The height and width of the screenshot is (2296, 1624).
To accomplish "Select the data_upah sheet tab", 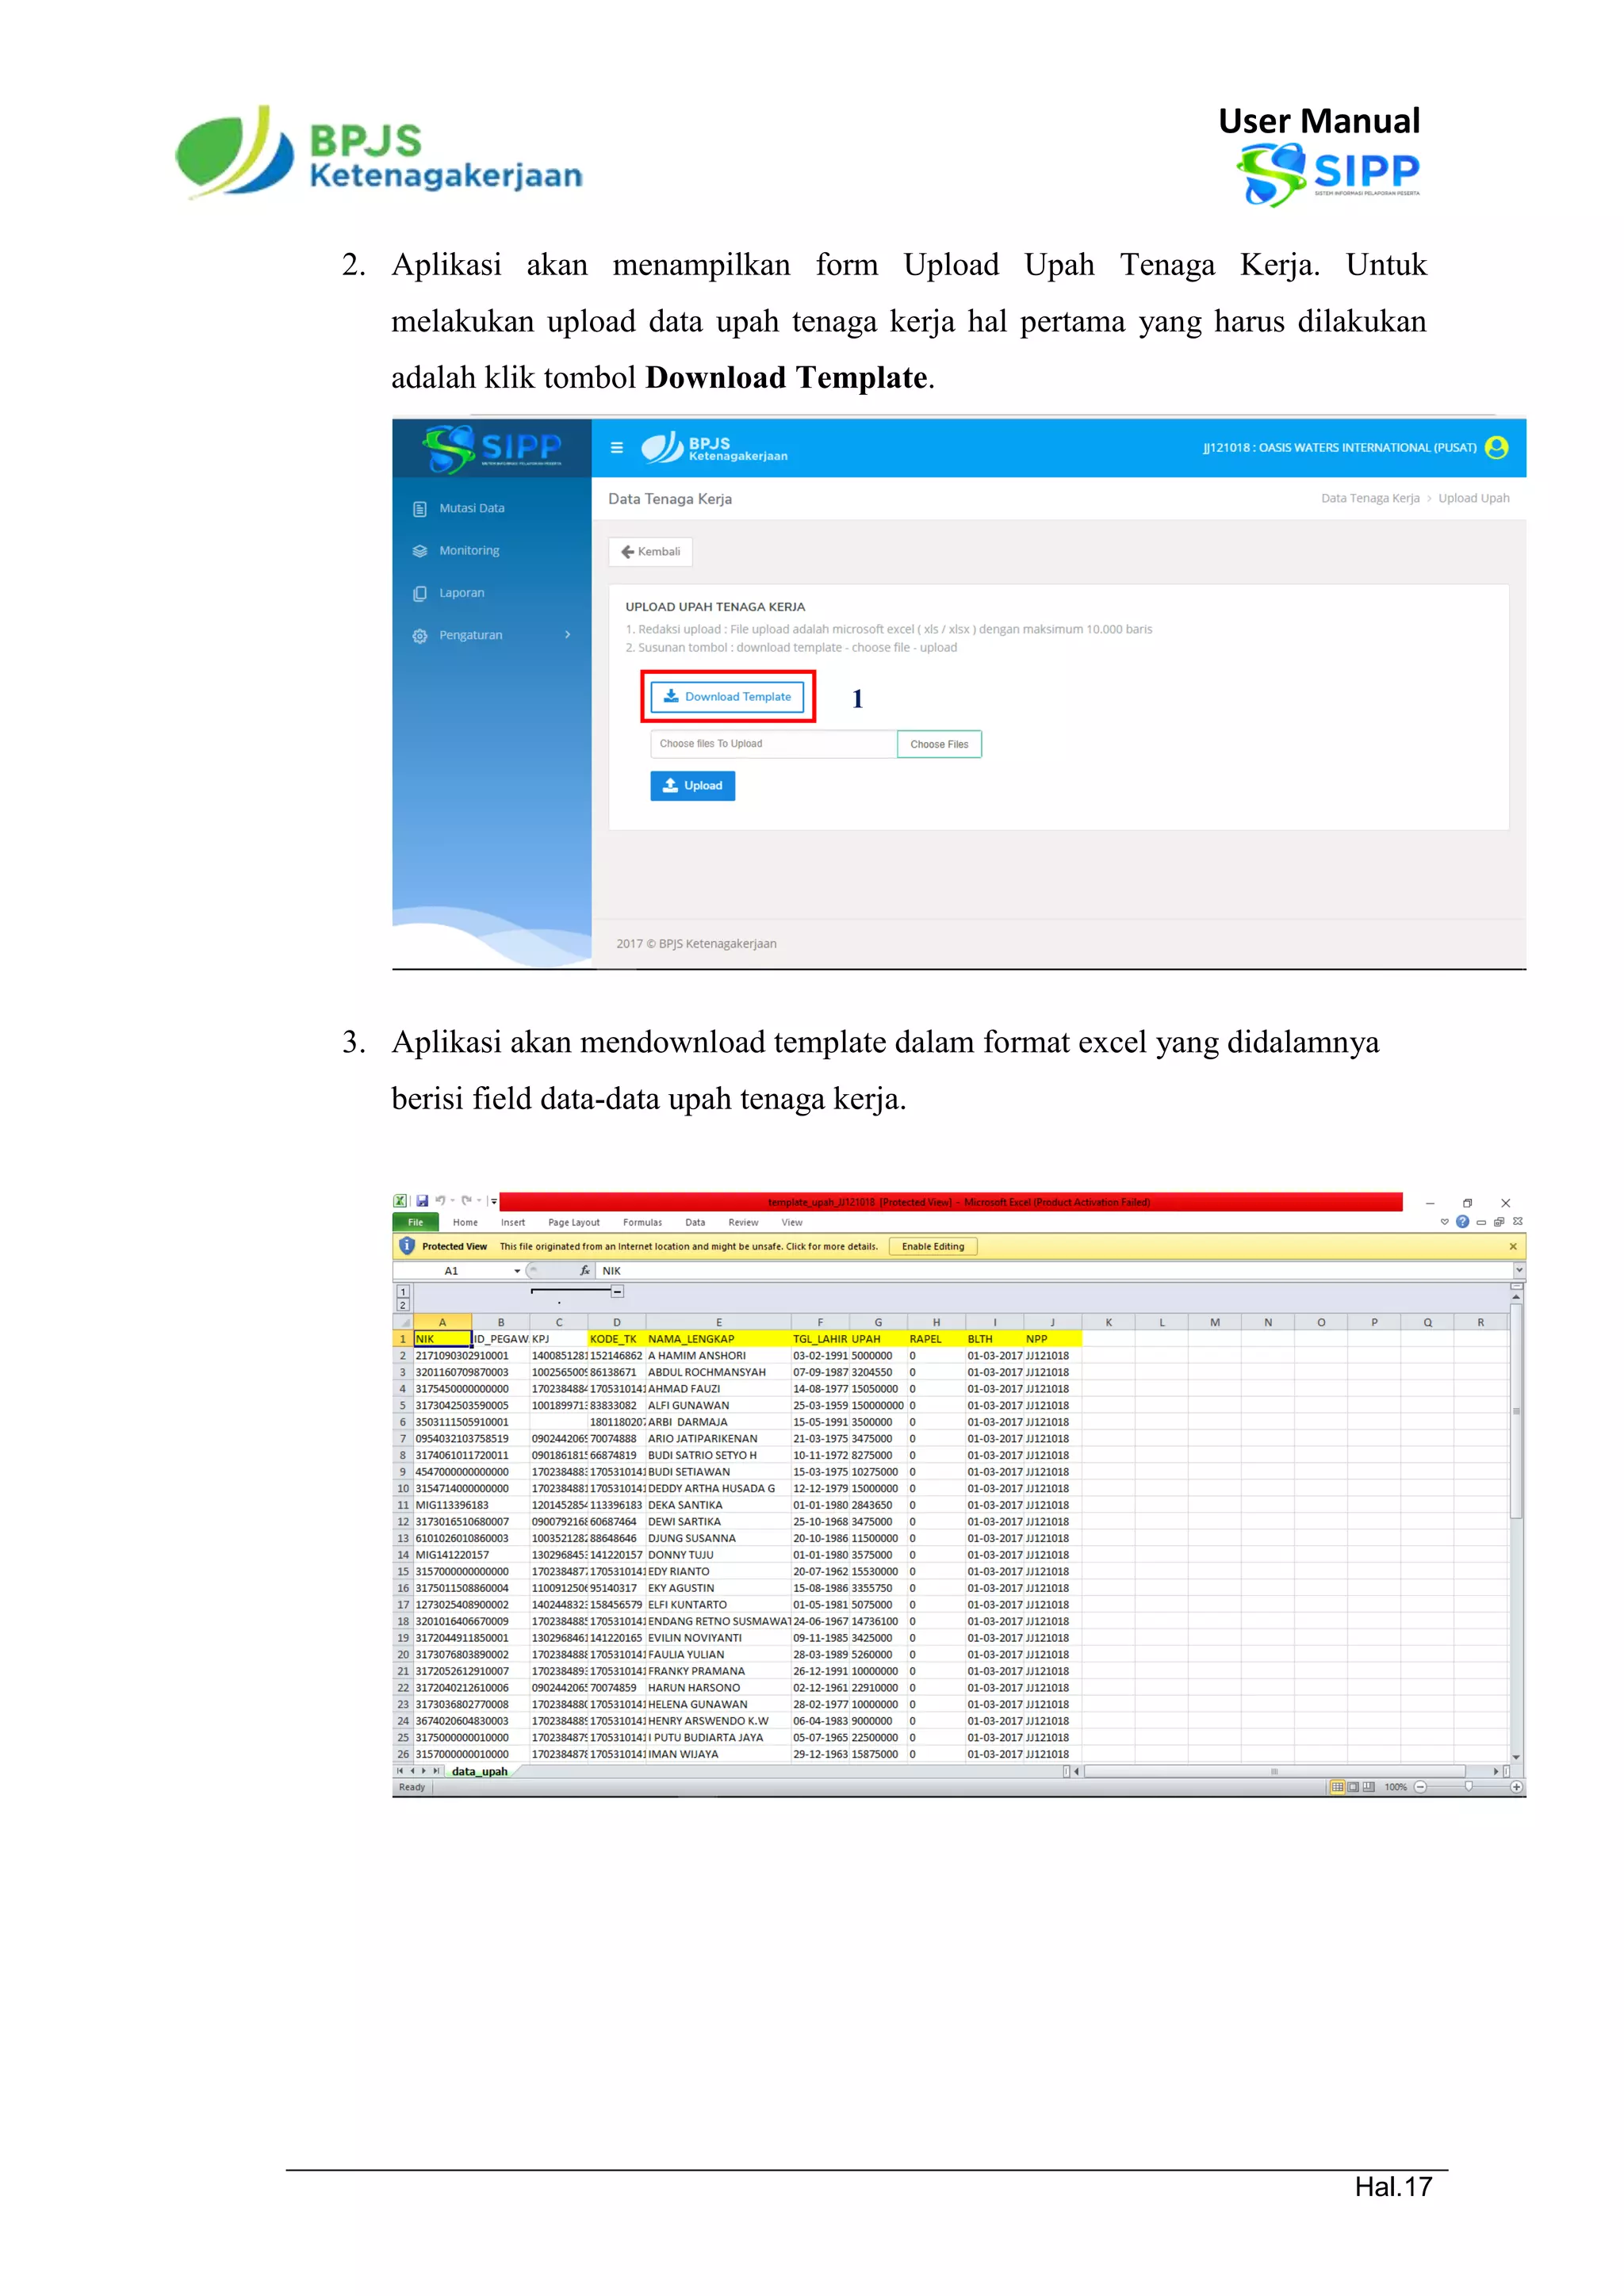I will 479,1771.
